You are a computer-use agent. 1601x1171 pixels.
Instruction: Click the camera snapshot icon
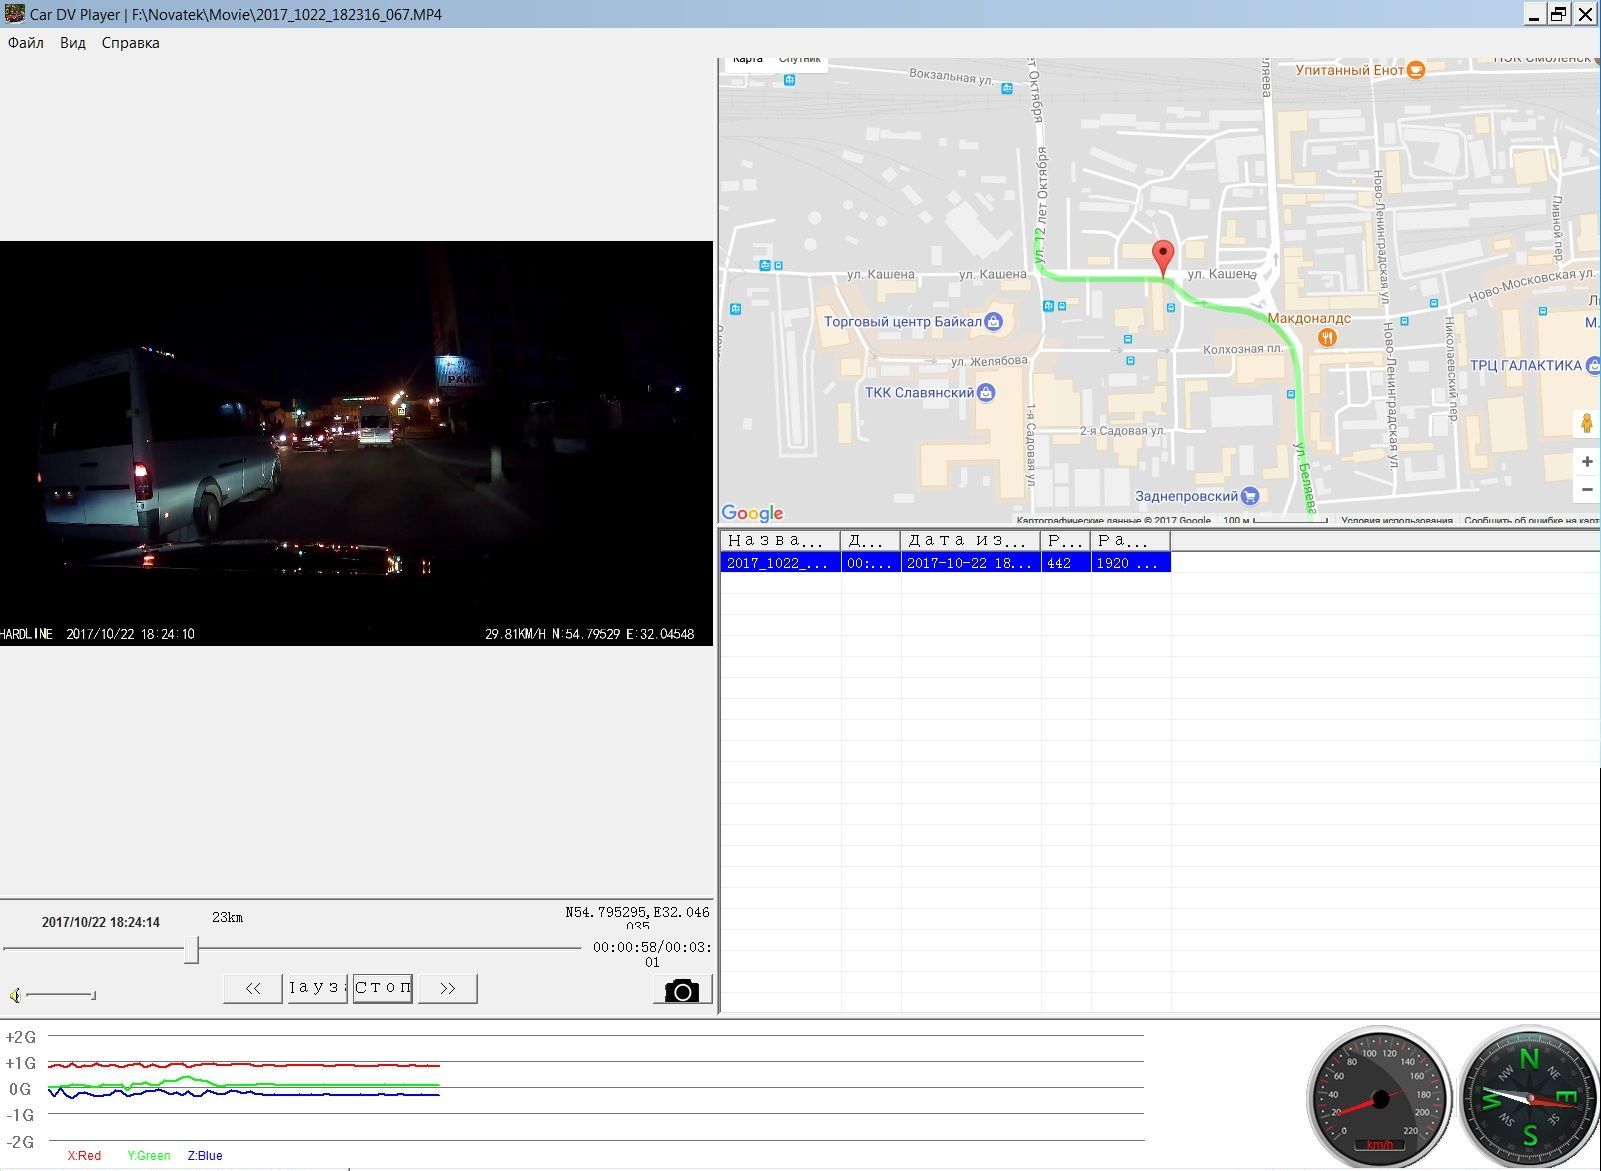(682, 990)
